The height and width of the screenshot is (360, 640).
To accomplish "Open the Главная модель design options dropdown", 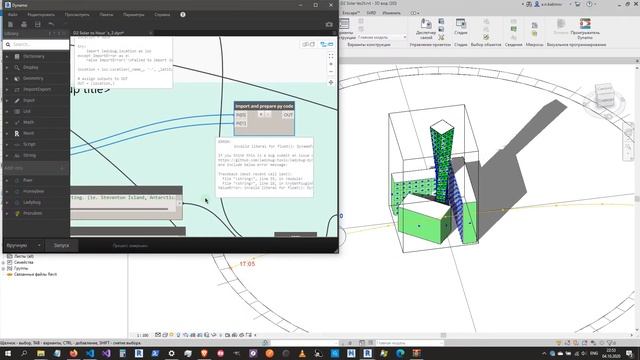I will click(x=382, y=38).
